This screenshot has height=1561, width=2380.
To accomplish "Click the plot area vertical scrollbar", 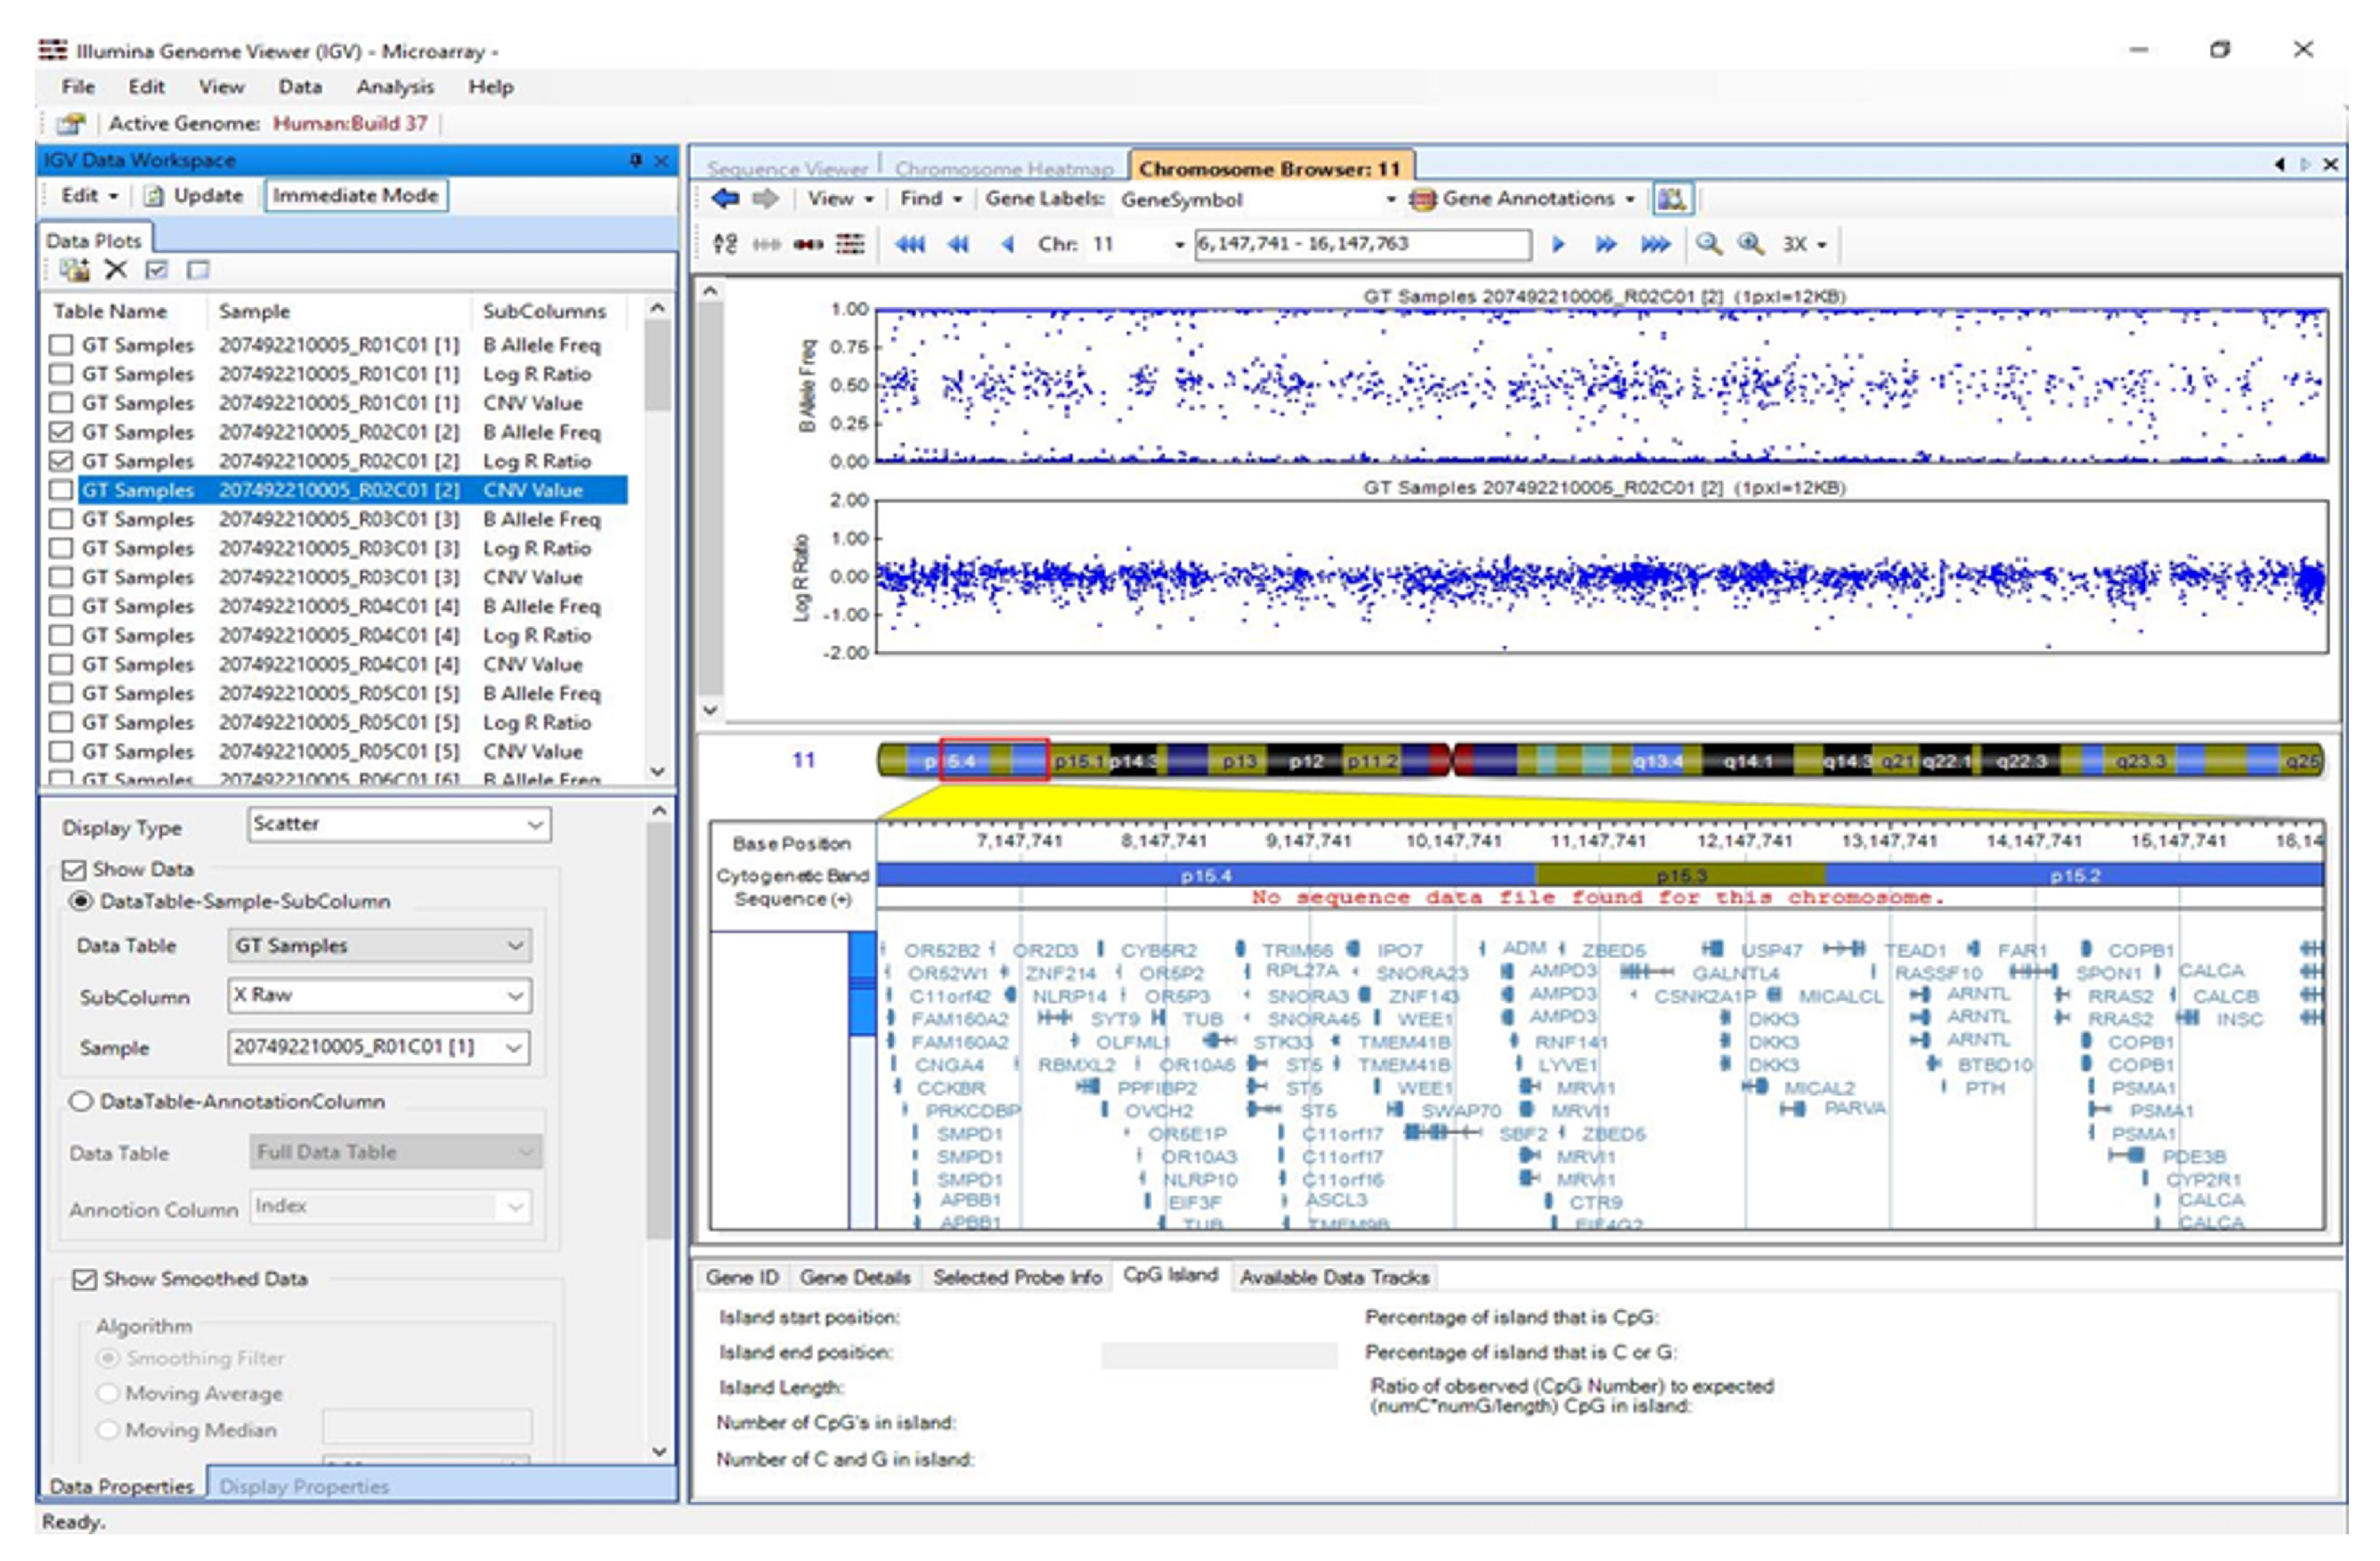I will point(710,500).
